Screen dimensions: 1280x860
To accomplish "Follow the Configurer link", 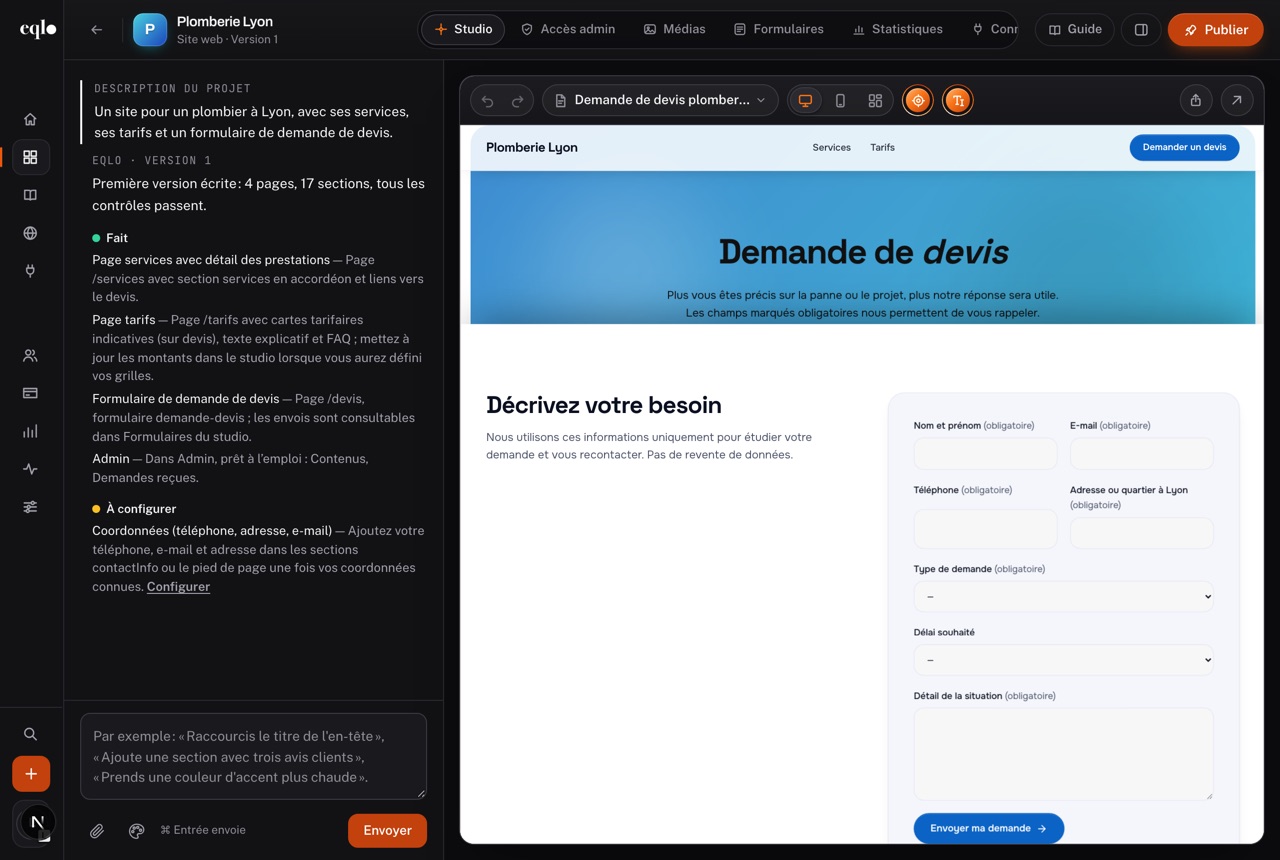I will [x=178, y=587].
